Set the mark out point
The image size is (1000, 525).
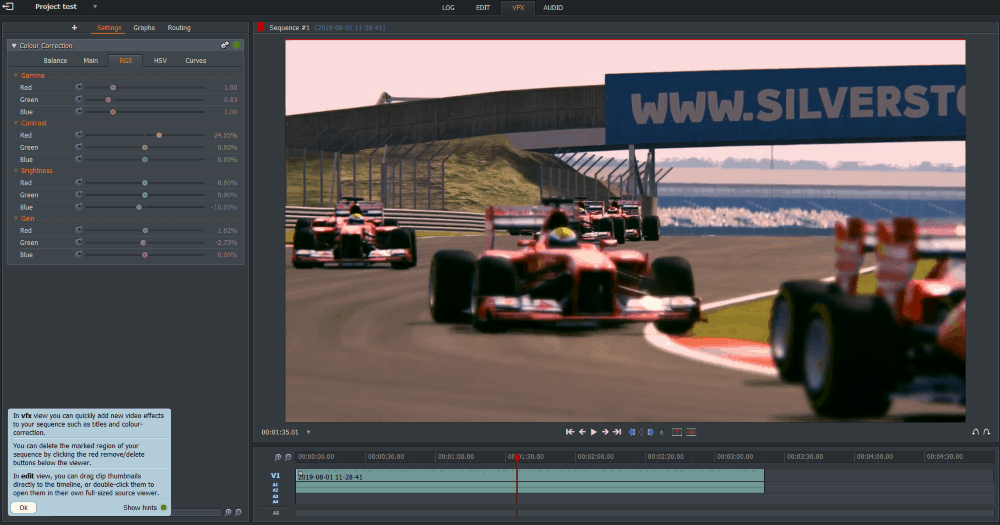tap(651, 432)
